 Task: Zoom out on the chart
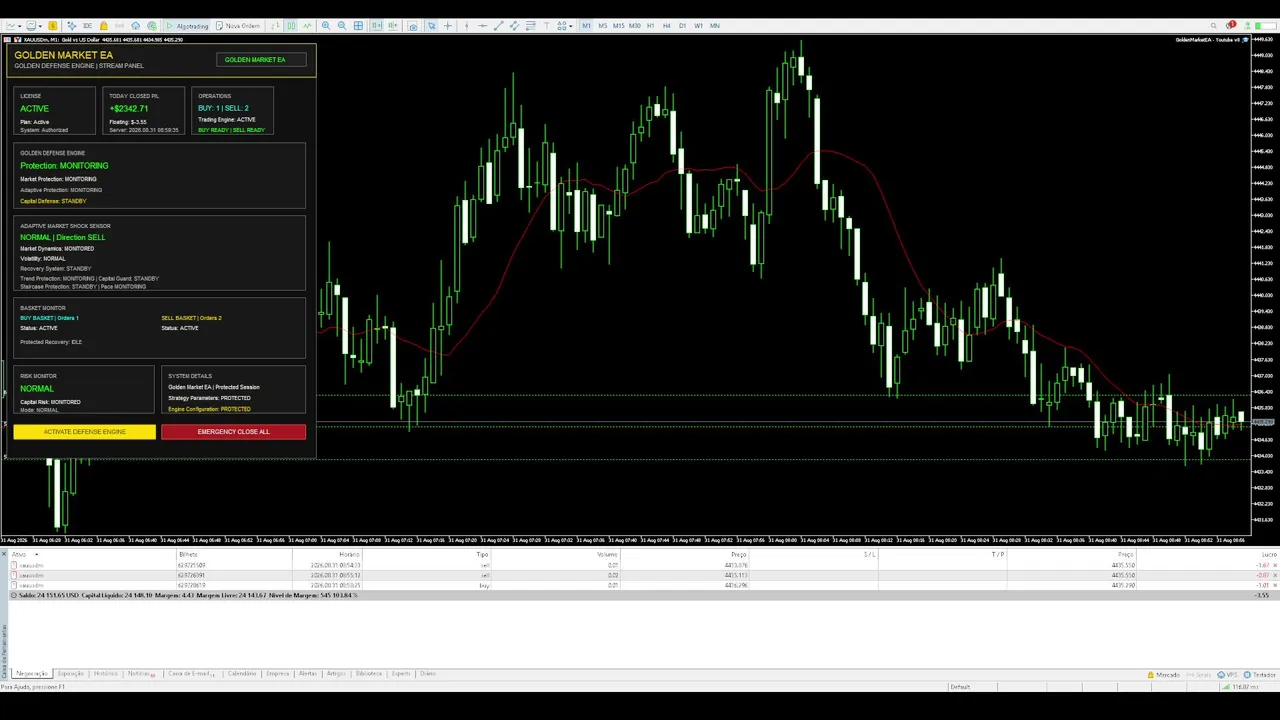(342, 25)
